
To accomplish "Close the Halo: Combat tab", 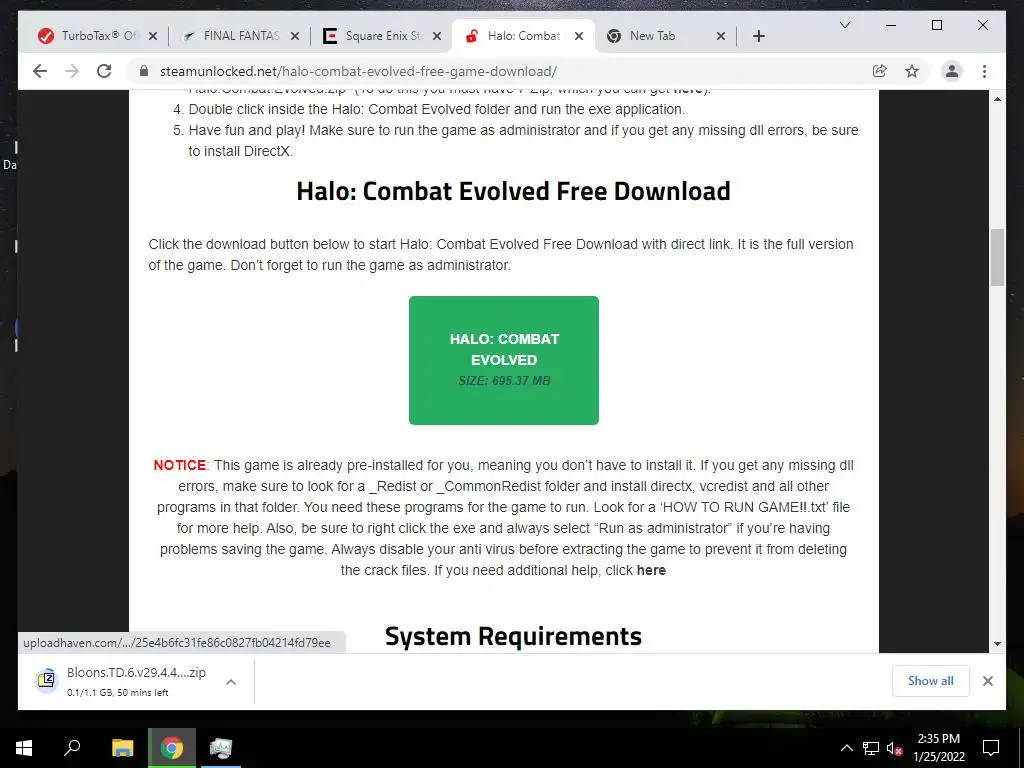I will click(x=579, y=36).
